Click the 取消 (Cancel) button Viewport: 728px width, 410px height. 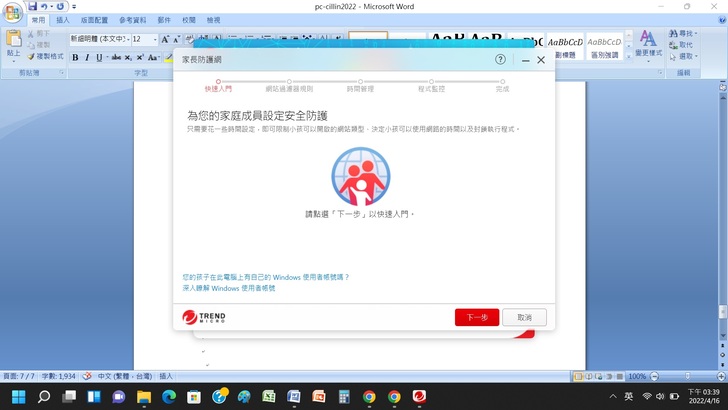pos(524,317)
